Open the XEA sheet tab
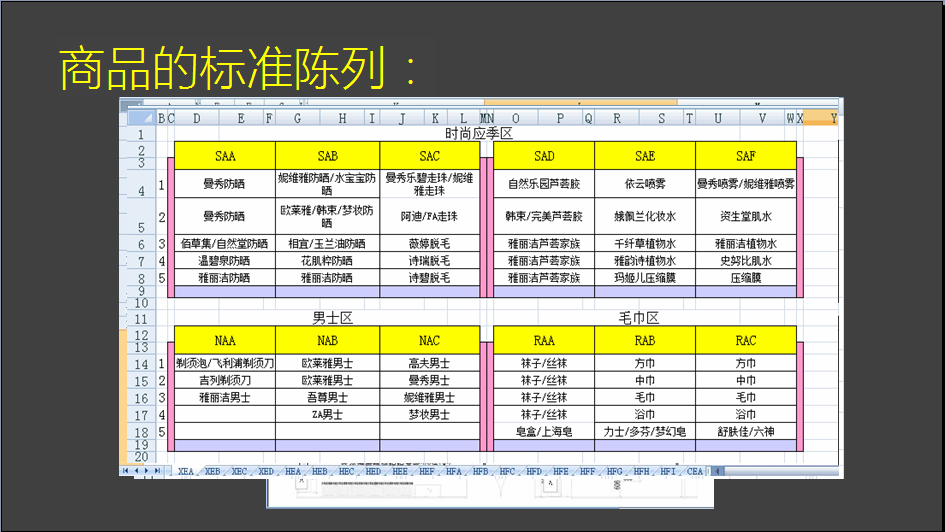 185,471
